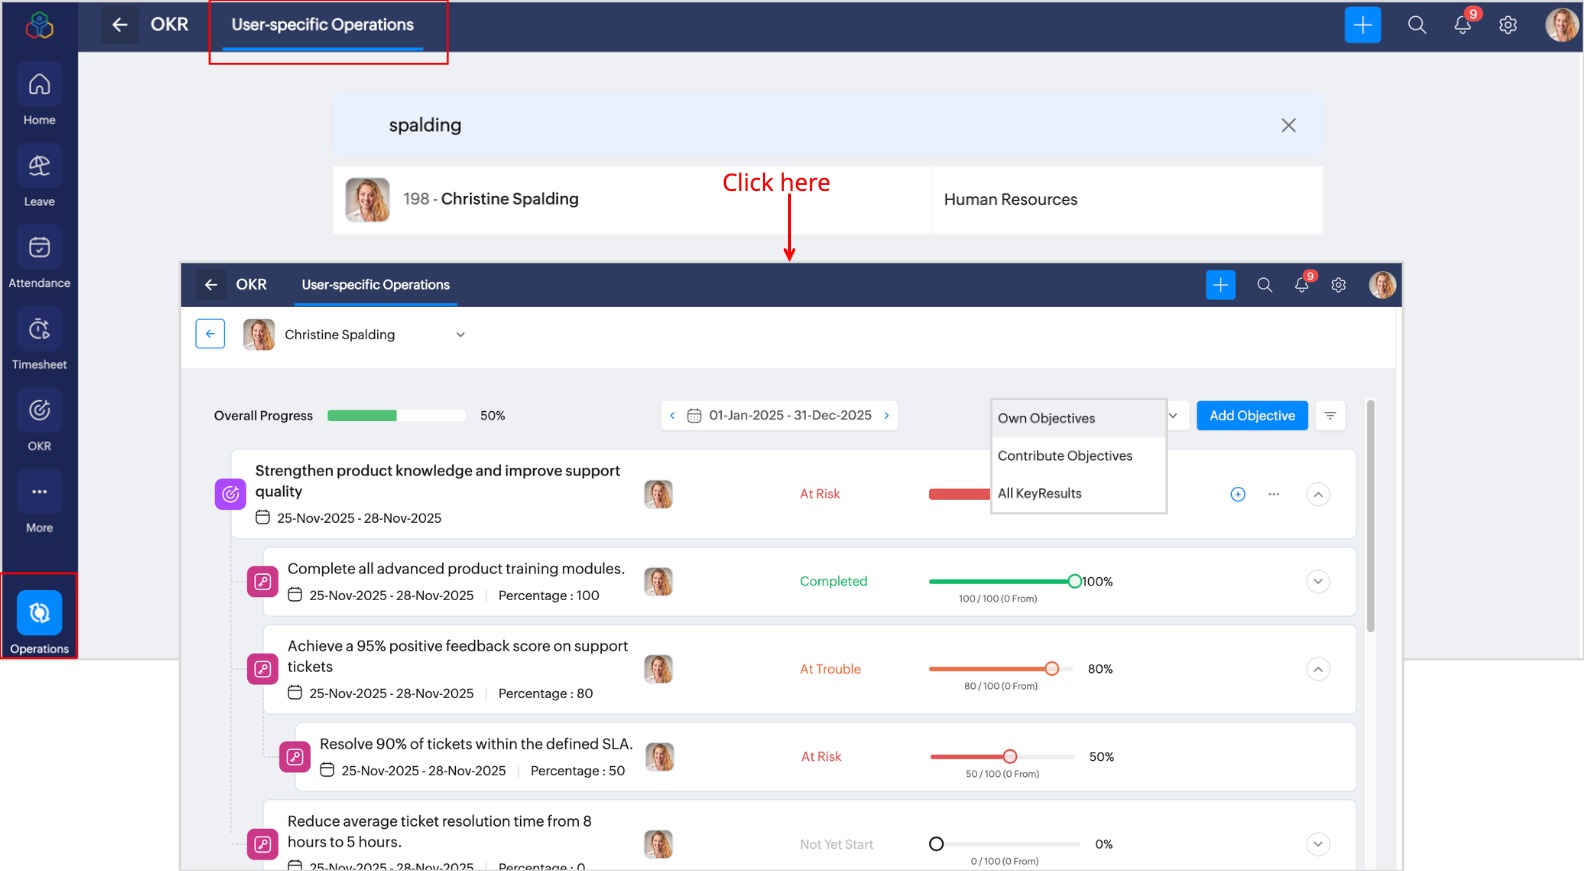The width and height of the screenshot is (1584, 871).
Task: Go back using the inner OKR header arrow
Action: click(x=211, y=285)
